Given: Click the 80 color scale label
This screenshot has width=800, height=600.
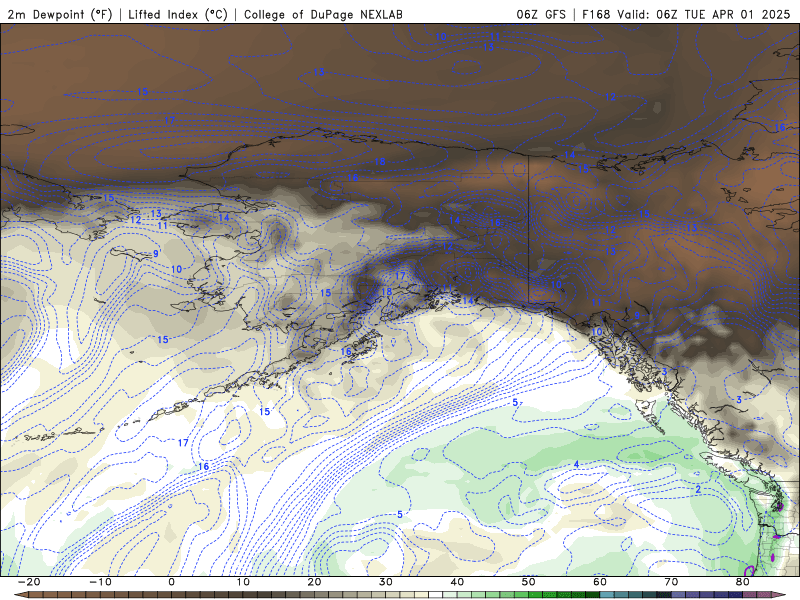Looking at the screenshot, I should click(743, 582).
